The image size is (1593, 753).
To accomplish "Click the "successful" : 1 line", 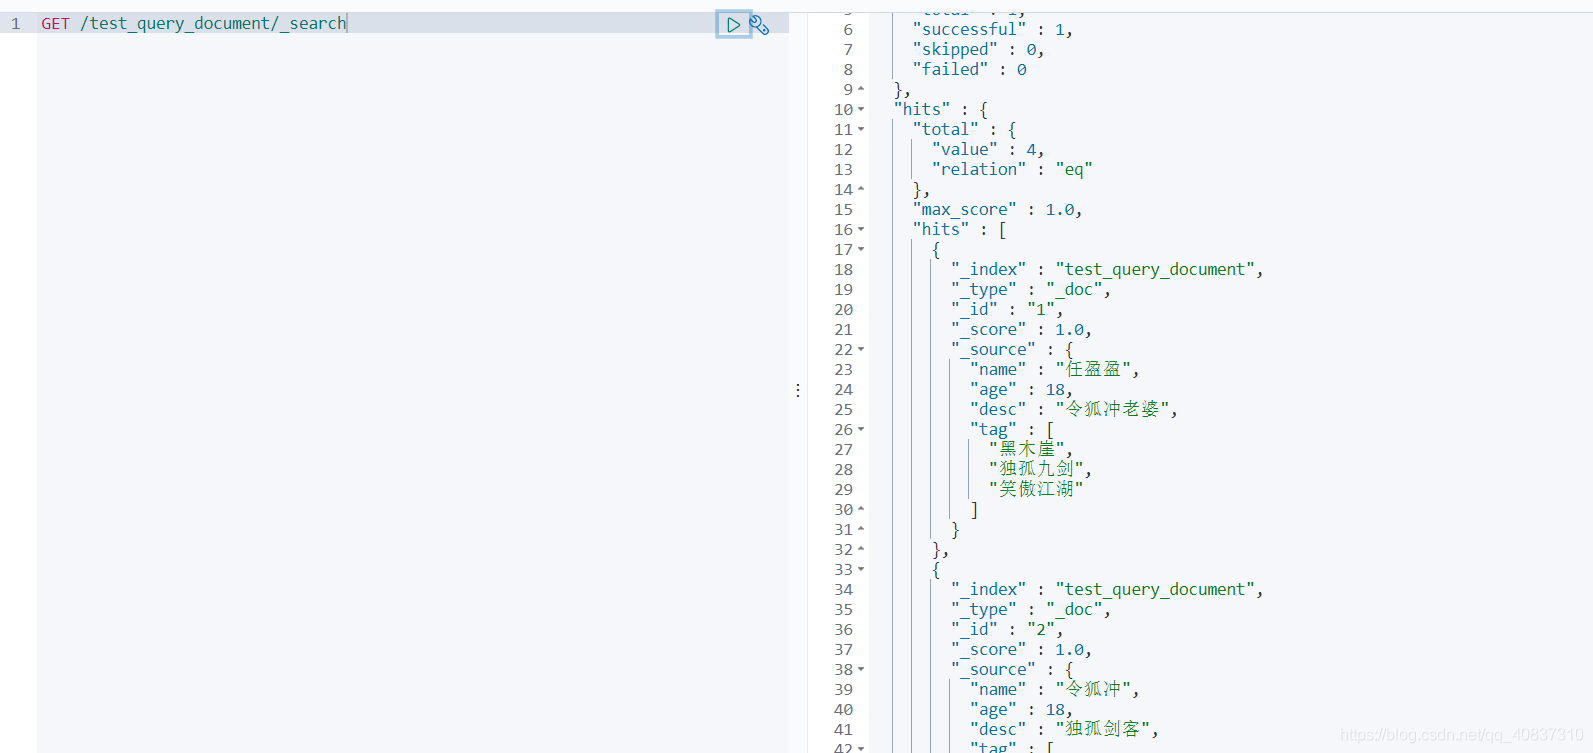I will click(992, 30).
